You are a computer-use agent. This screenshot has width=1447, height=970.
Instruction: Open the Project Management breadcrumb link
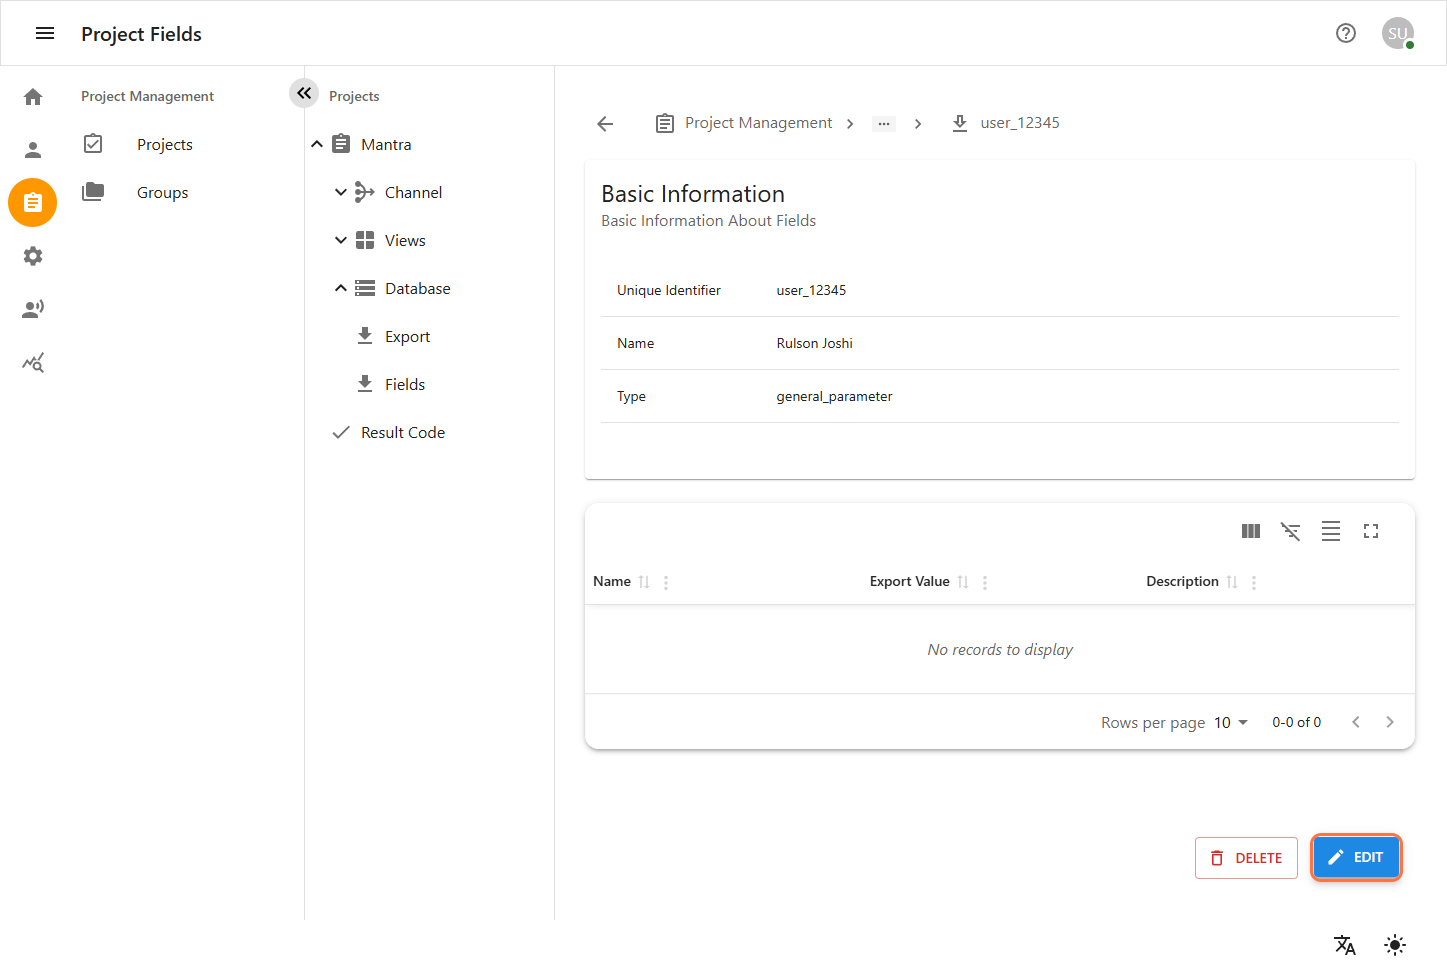point(758,122)
